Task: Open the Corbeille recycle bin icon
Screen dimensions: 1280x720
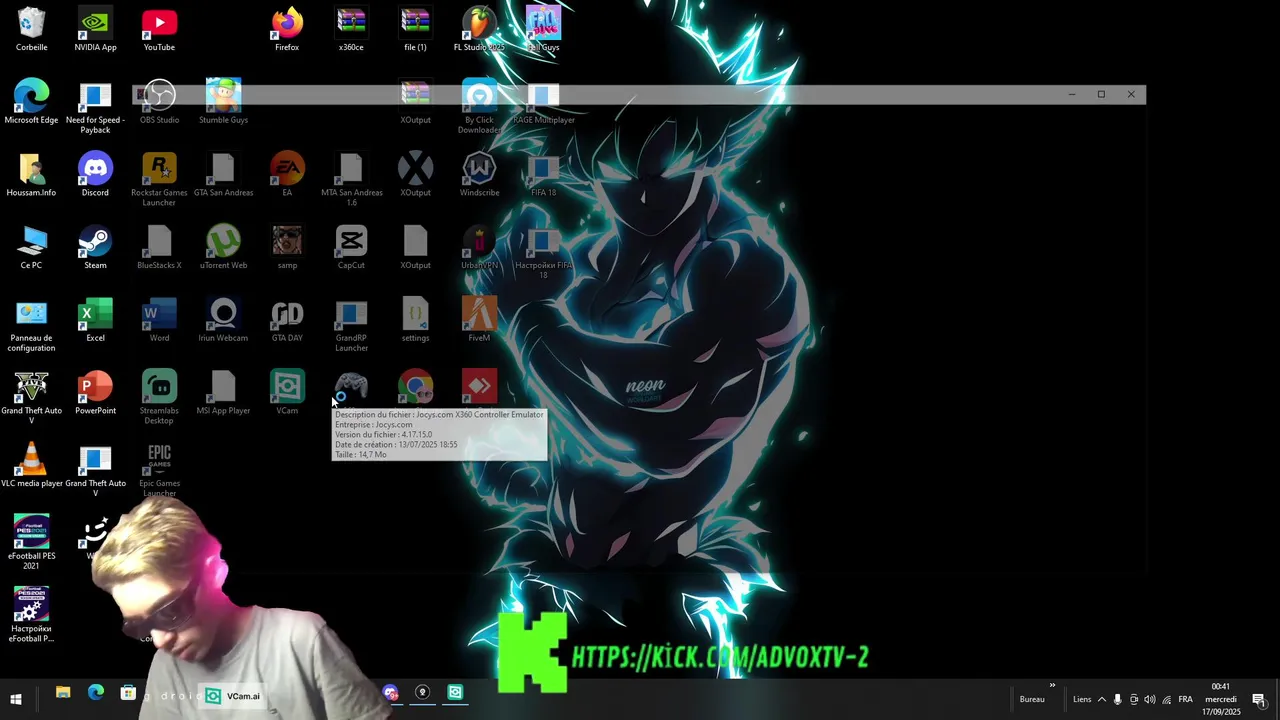Action: click(x=31, y=29)
